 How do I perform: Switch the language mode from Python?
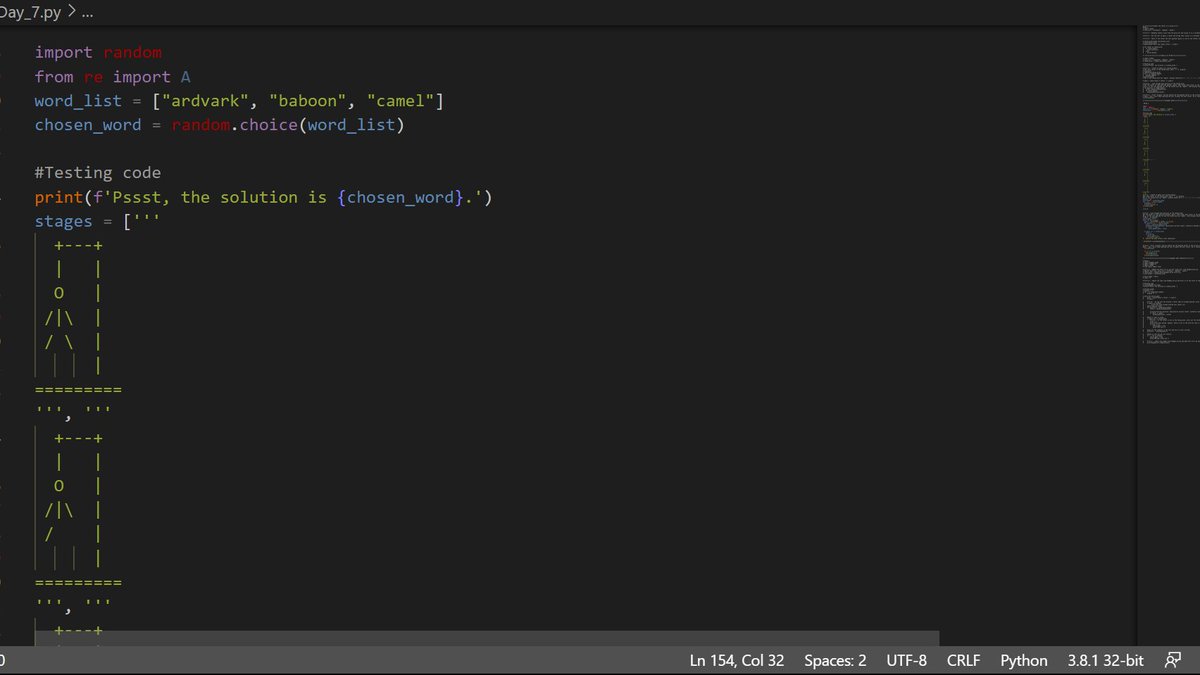click(1024, 660)
